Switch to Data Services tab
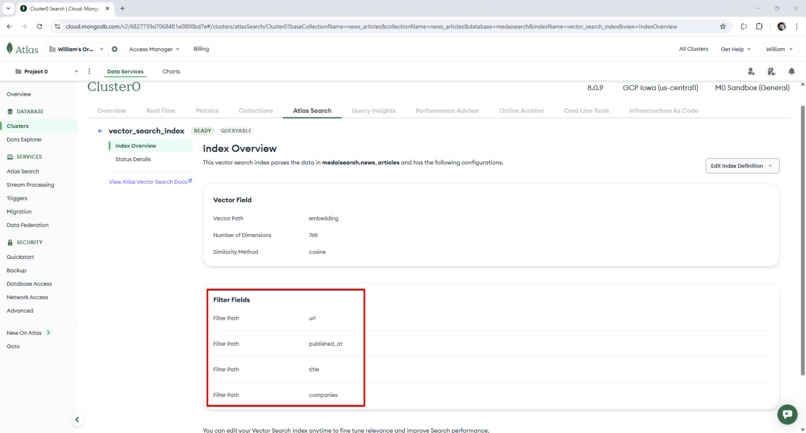 [125, 71]
